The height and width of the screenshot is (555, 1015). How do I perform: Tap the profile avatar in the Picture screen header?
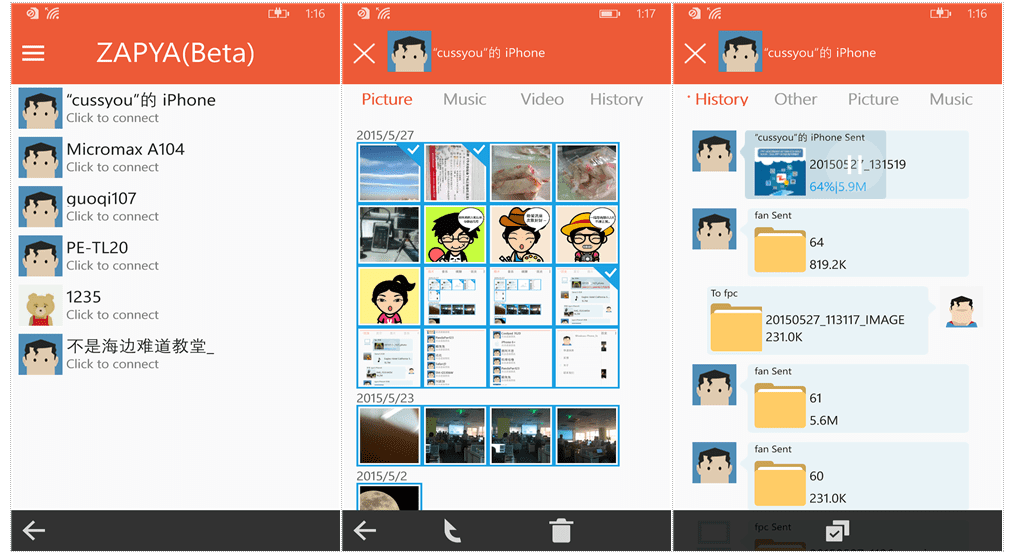(x=409, y=51)
